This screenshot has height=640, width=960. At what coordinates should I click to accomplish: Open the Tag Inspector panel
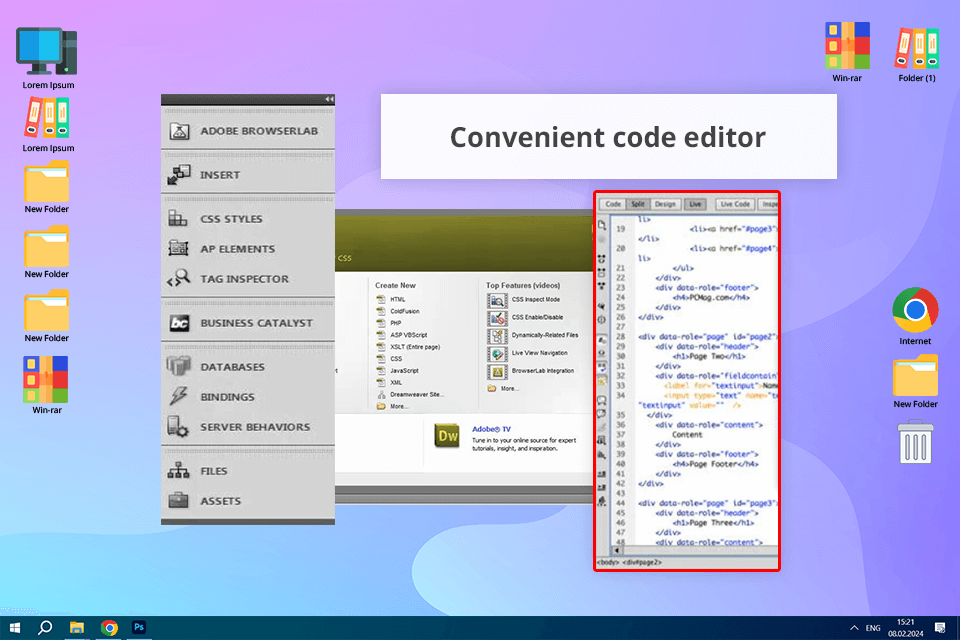point(248,279)
